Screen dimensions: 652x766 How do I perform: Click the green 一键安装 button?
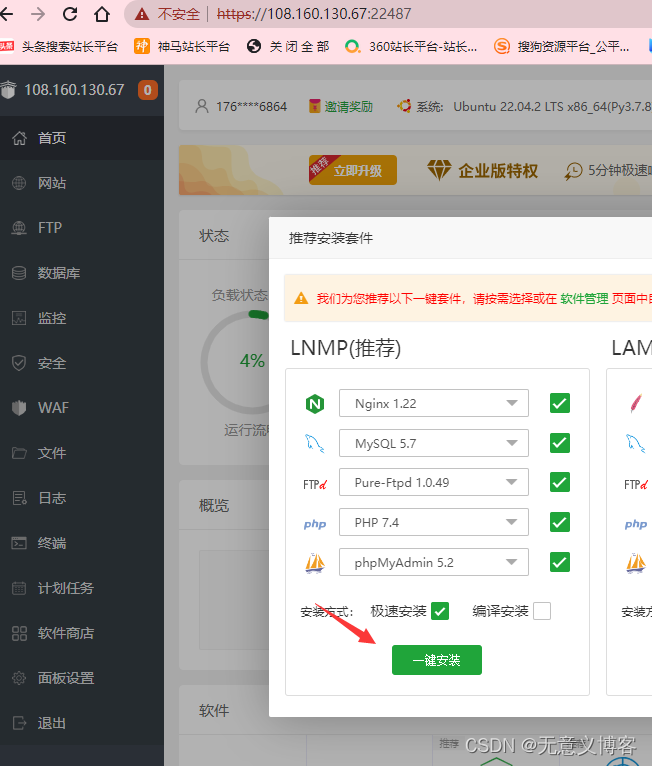coord(437,660)
